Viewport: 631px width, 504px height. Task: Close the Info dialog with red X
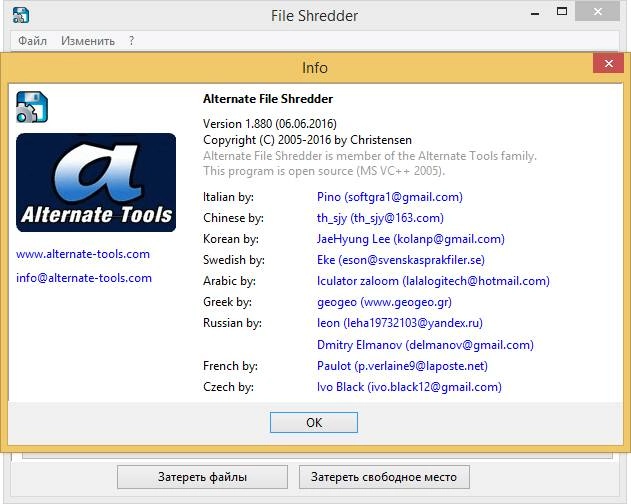pos(608,63)
